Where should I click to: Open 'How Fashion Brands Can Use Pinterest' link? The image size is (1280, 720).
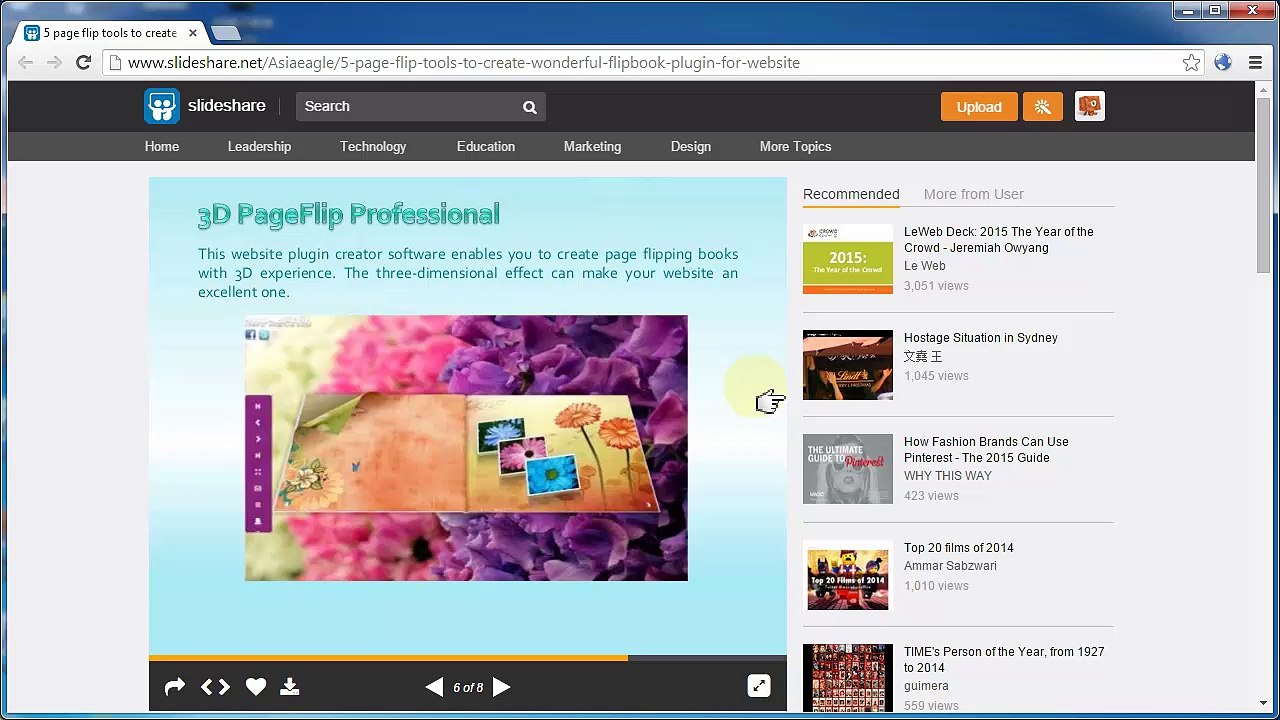[x=986, y=450]
